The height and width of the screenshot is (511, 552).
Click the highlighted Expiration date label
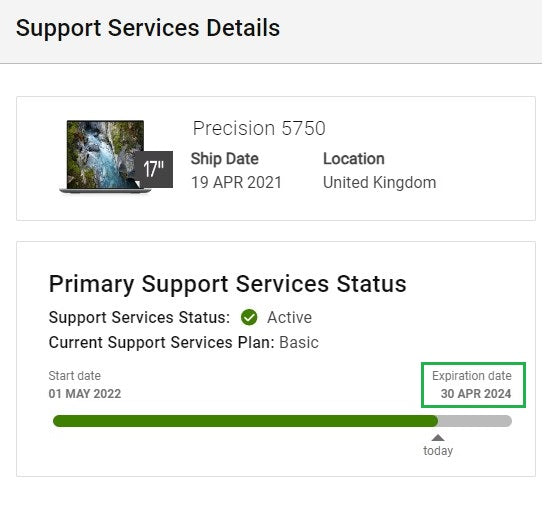(472, 376)
